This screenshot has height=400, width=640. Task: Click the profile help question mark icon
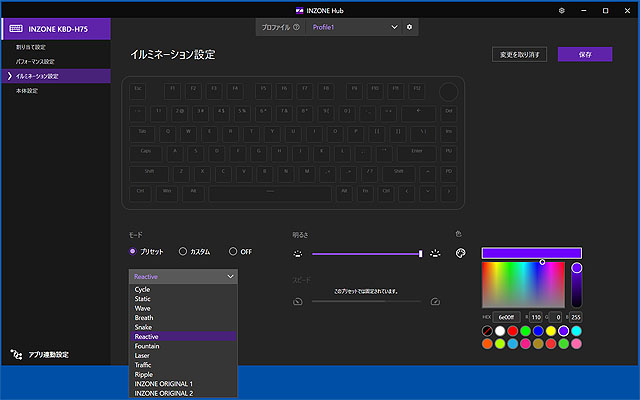pyautogui.click(x=296, y=27)
